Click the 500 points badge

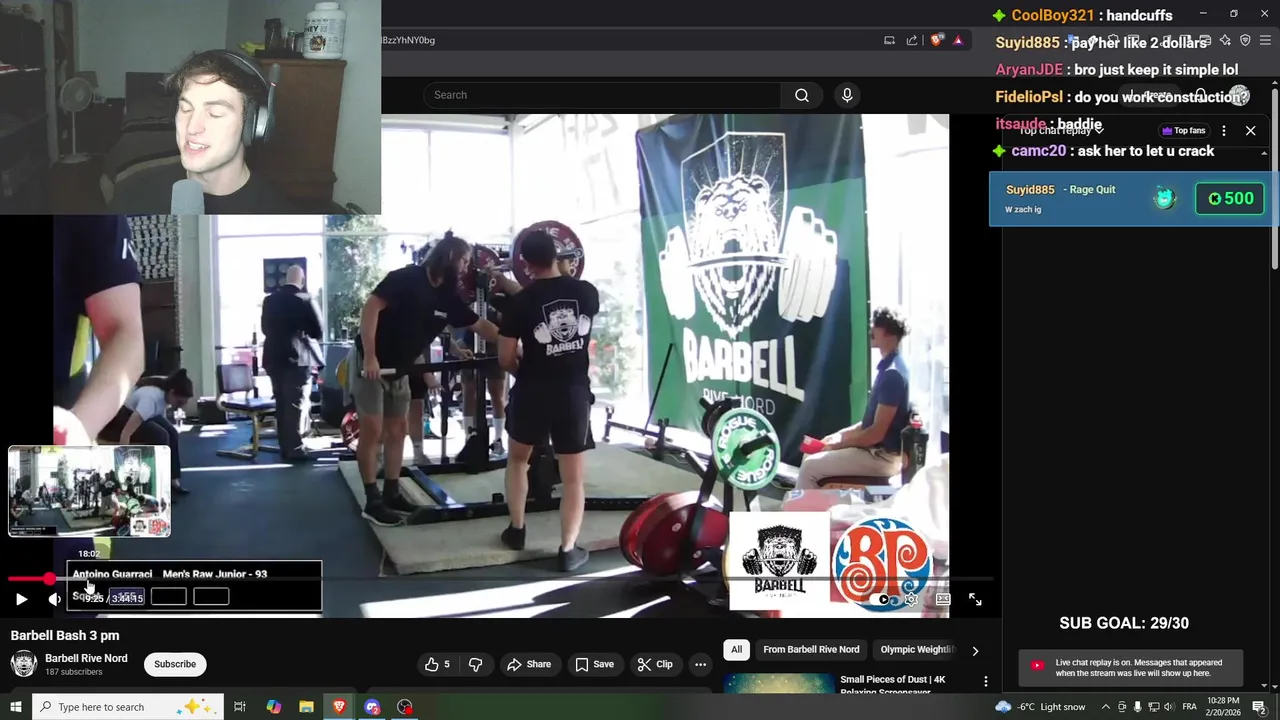(x=1231, y=198)
